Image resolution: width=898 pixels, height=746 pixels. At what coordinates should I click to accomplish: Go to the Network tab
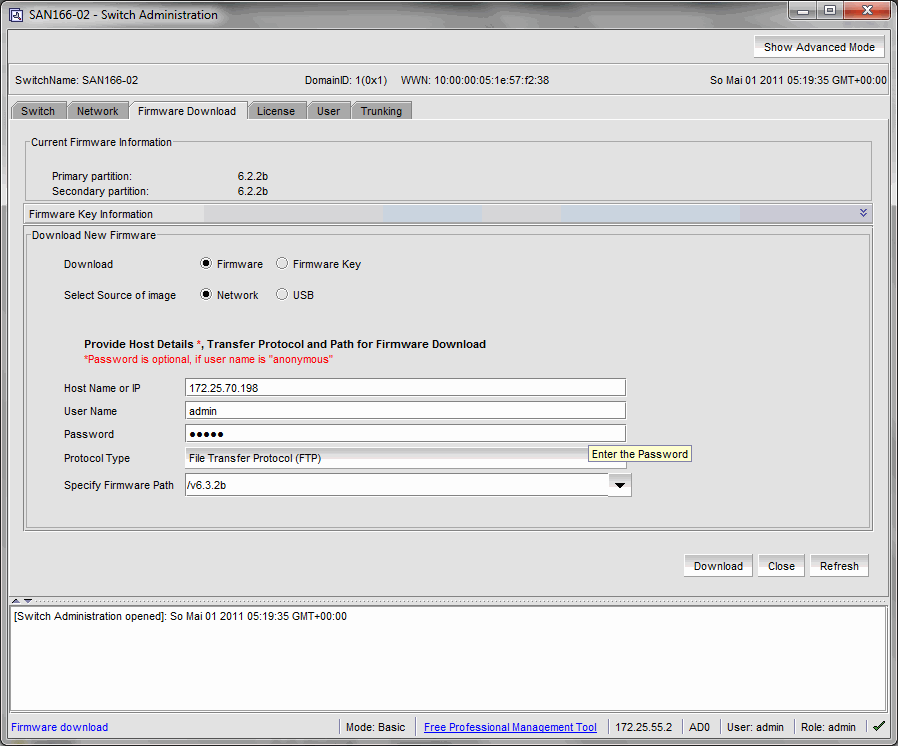tap(97, 111)
